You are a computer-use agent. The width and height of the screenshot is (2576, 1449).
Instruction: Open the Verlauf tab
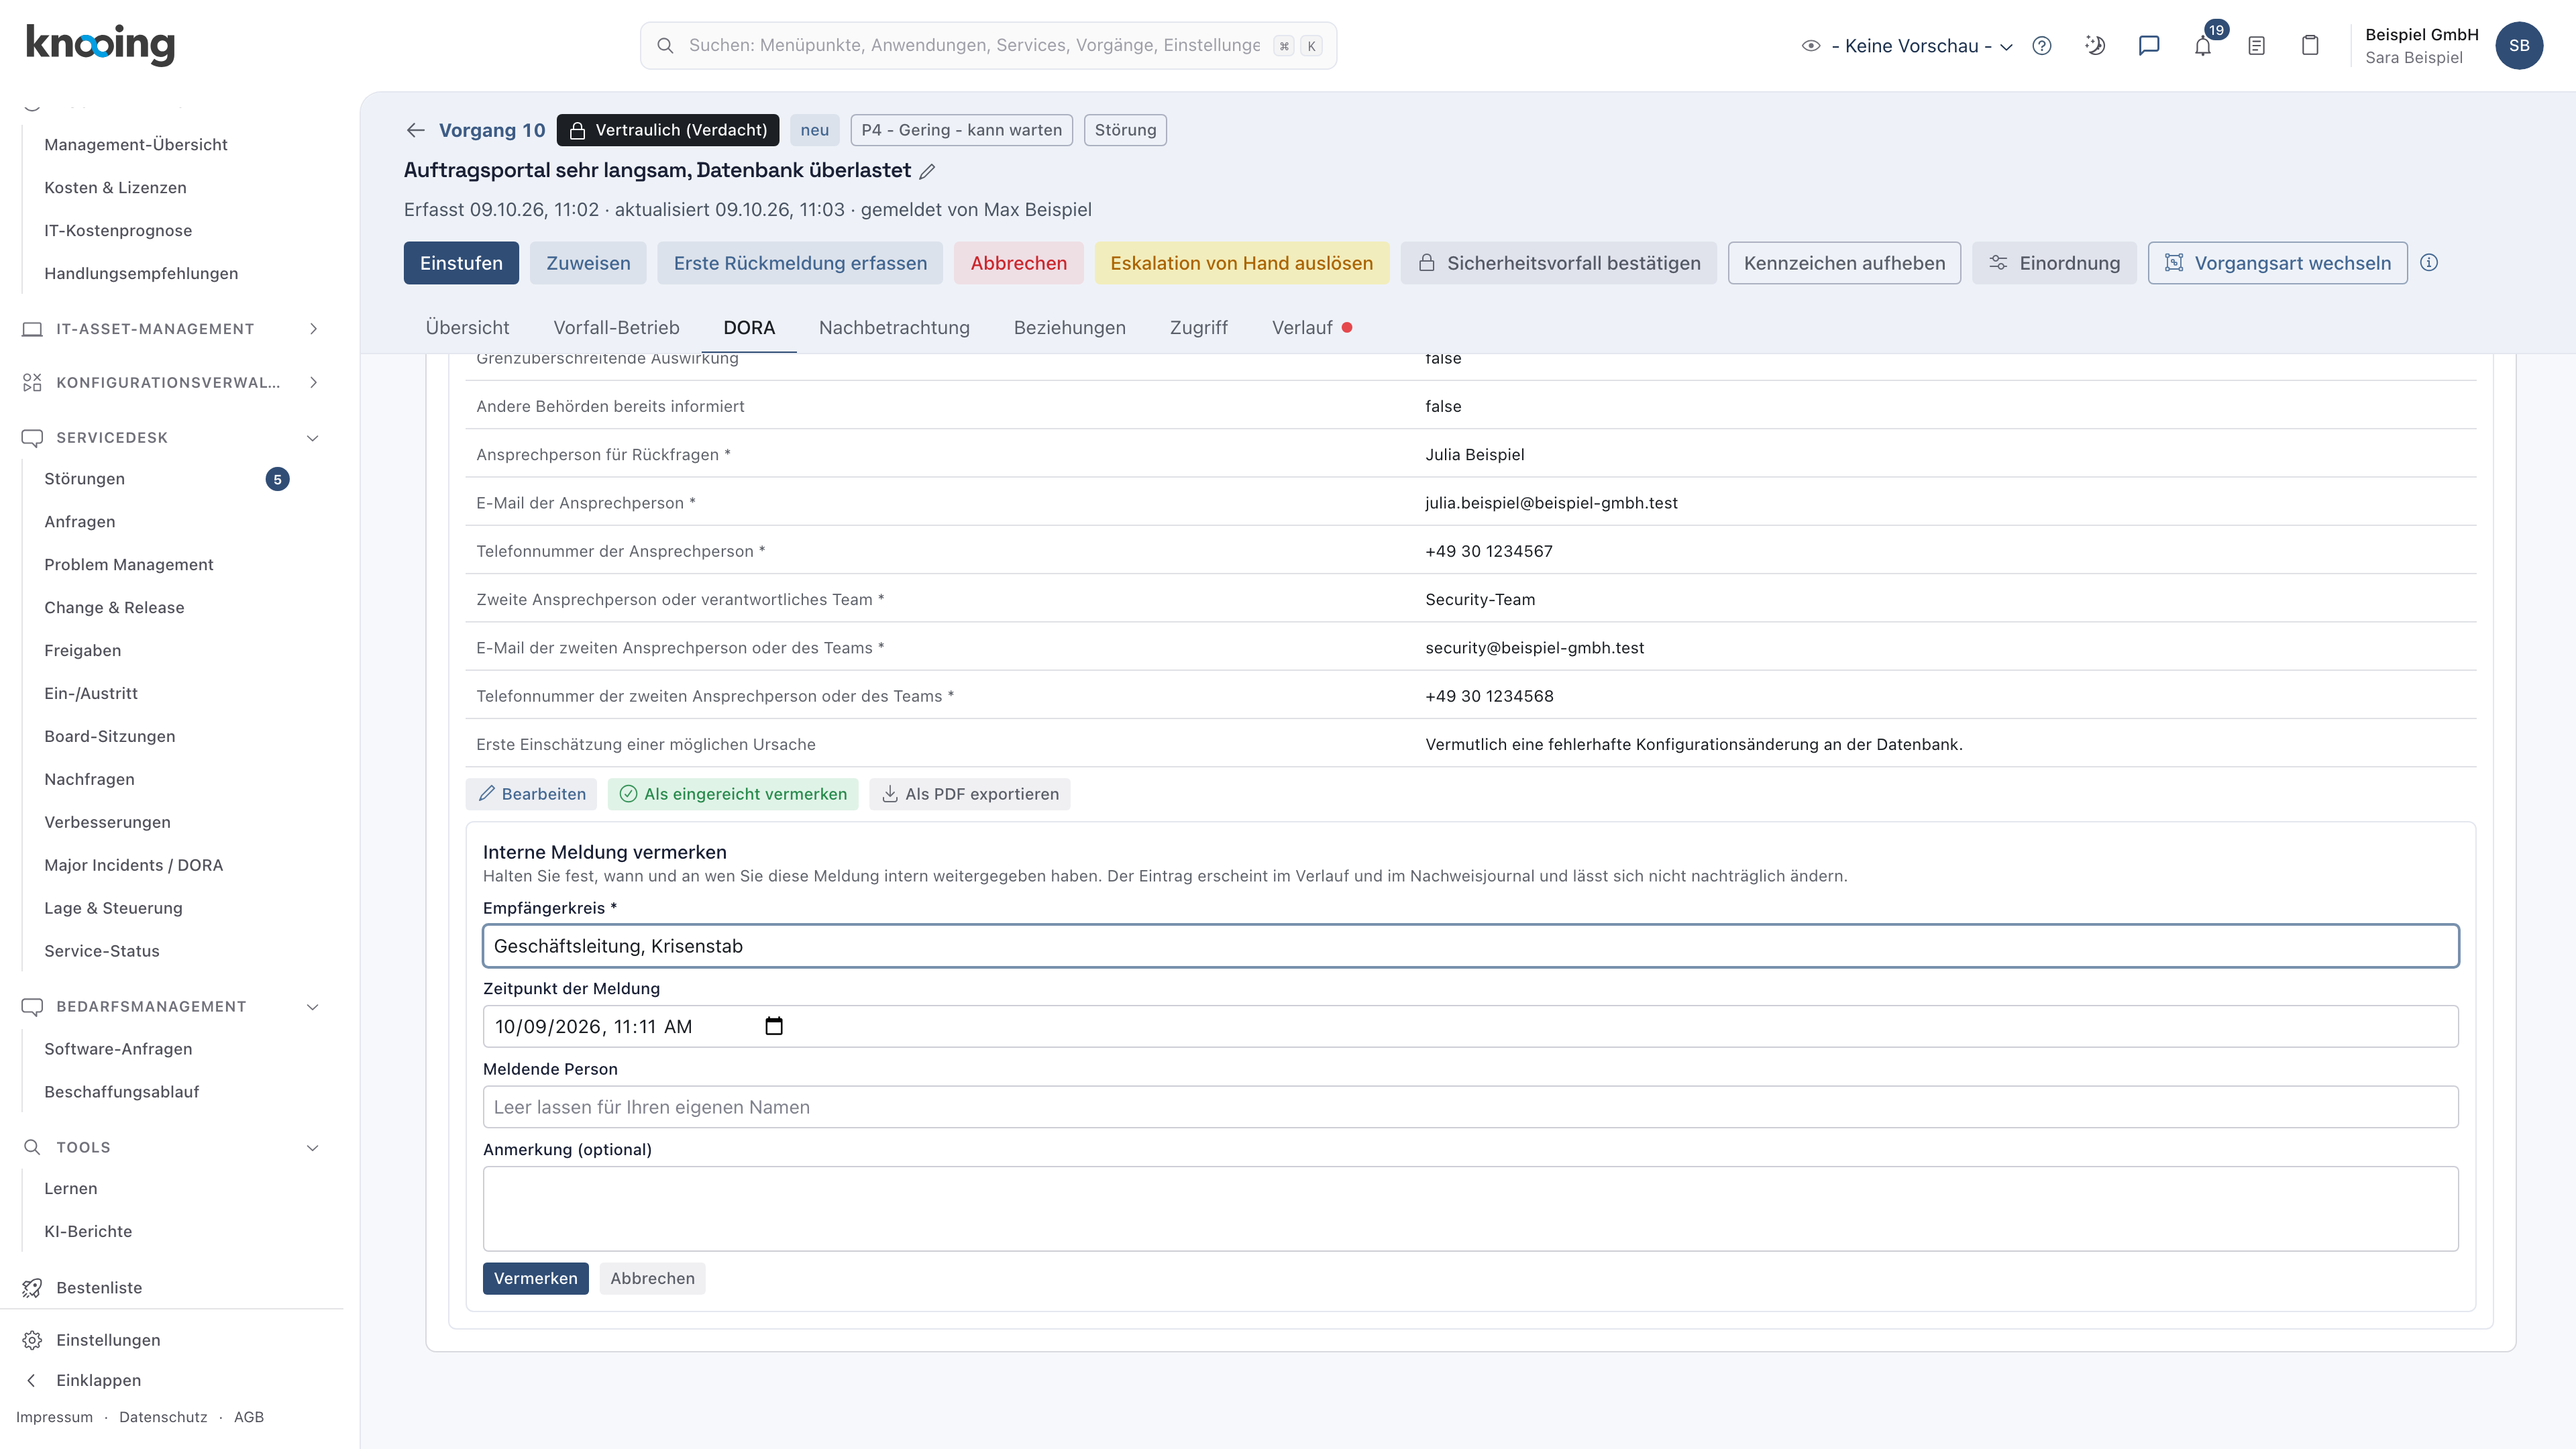click(1302, 328)
